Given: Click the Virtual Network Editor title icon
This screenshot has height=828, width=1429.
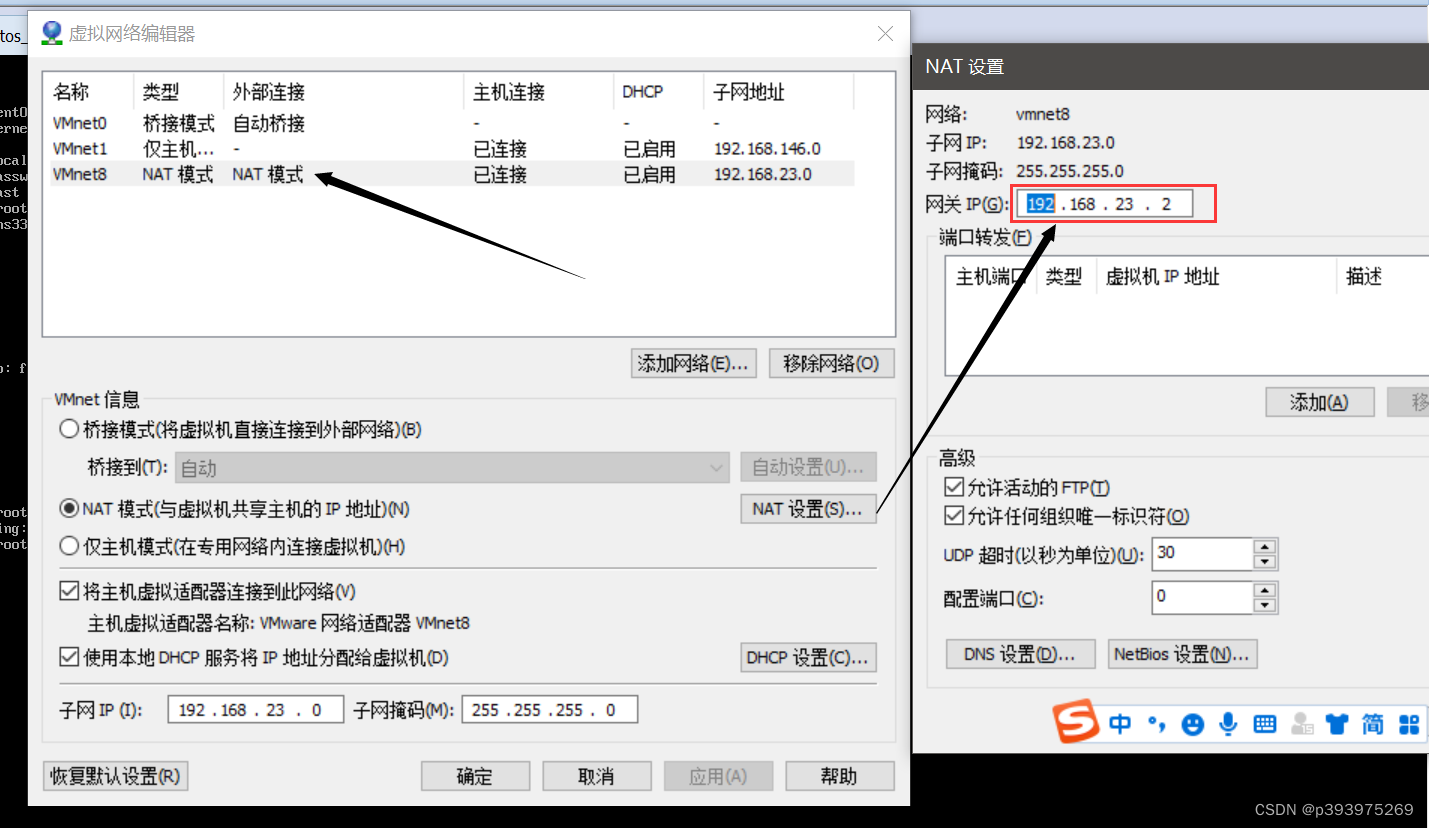Looking at the screenshot, I should pyautogui.click(x=51, y=33).
